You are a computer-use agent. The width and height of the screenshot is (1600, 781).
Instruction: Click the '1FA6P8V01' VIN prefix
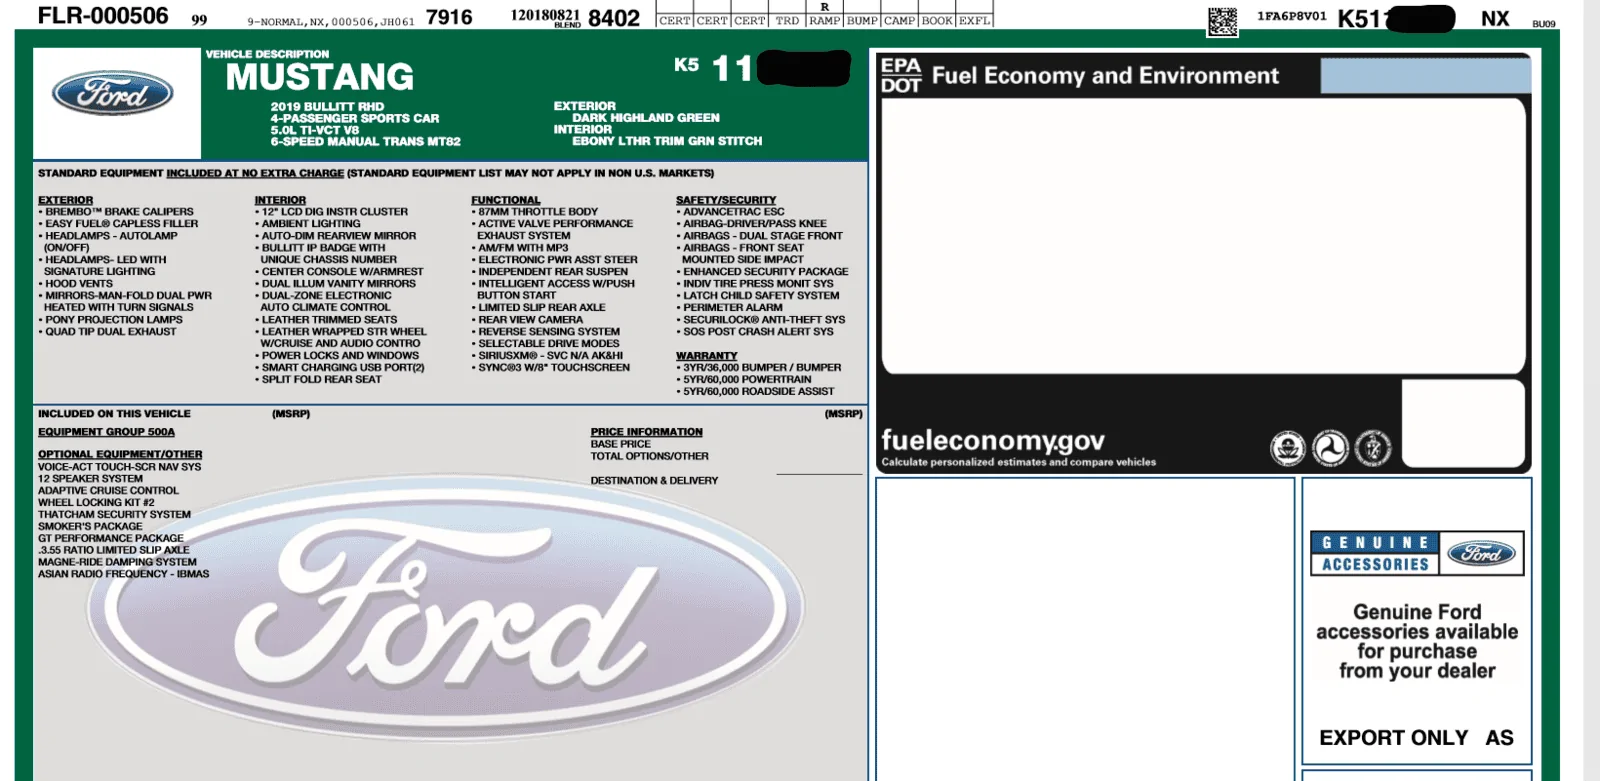pyautogui.click(x=1291, y=17)
